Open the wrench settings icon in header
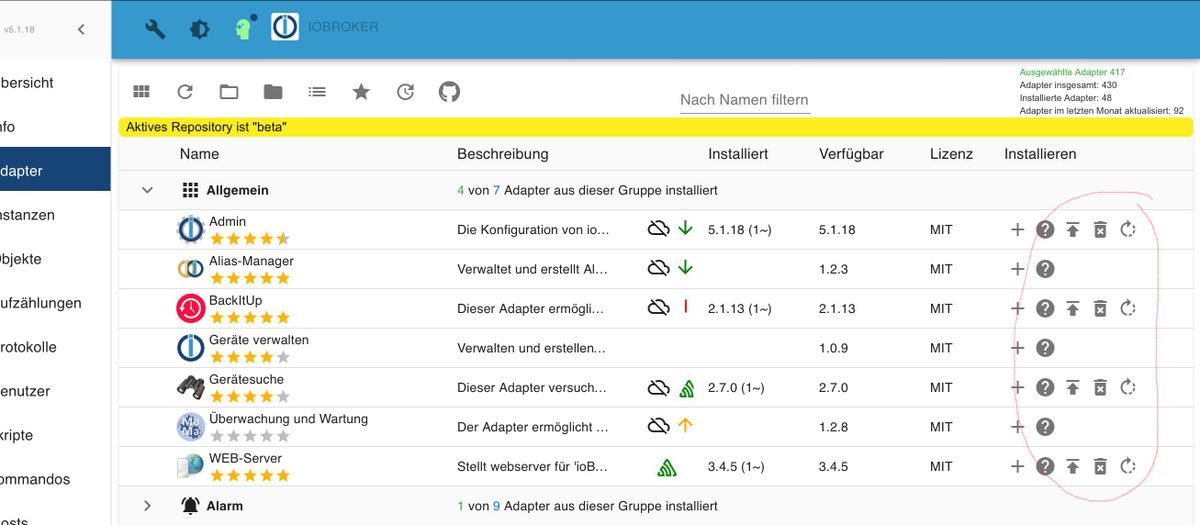The height and width of the screenshot is (525, 1200). point(155,29)
